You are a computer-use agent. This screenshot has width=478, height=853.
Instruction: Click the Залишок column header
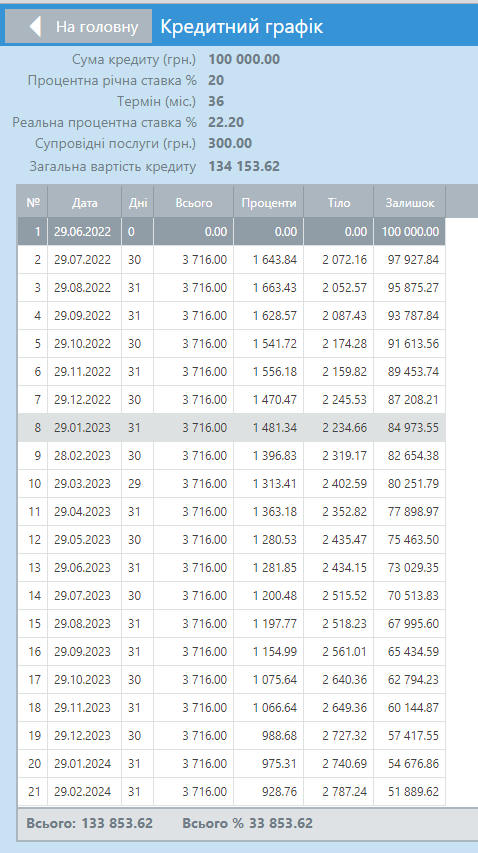[x=409, y=203]
